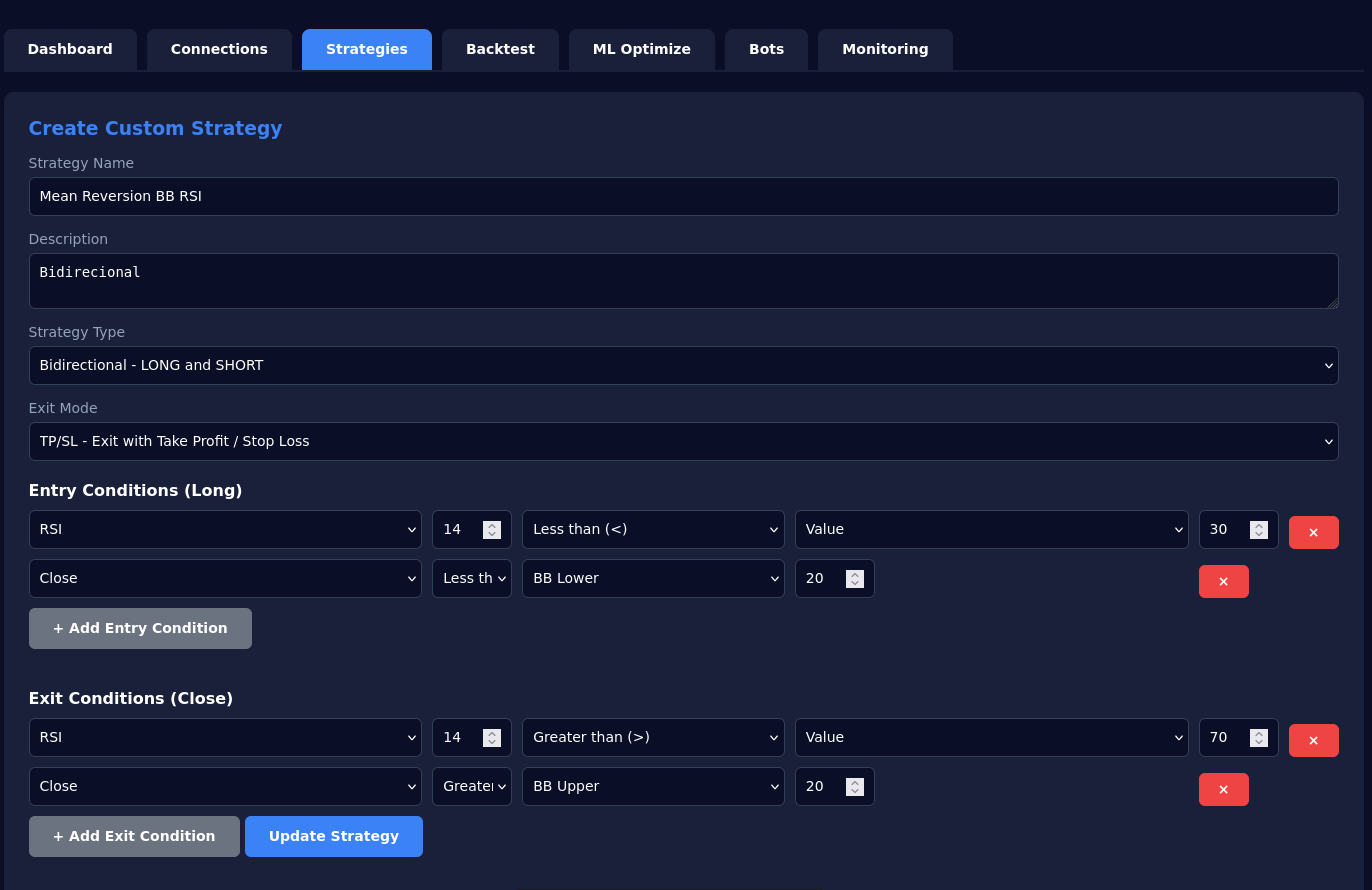1372x890 pixels.
Task: Go to the Monitoring tab
Action: pyautogui.click(x=884, y=49)
